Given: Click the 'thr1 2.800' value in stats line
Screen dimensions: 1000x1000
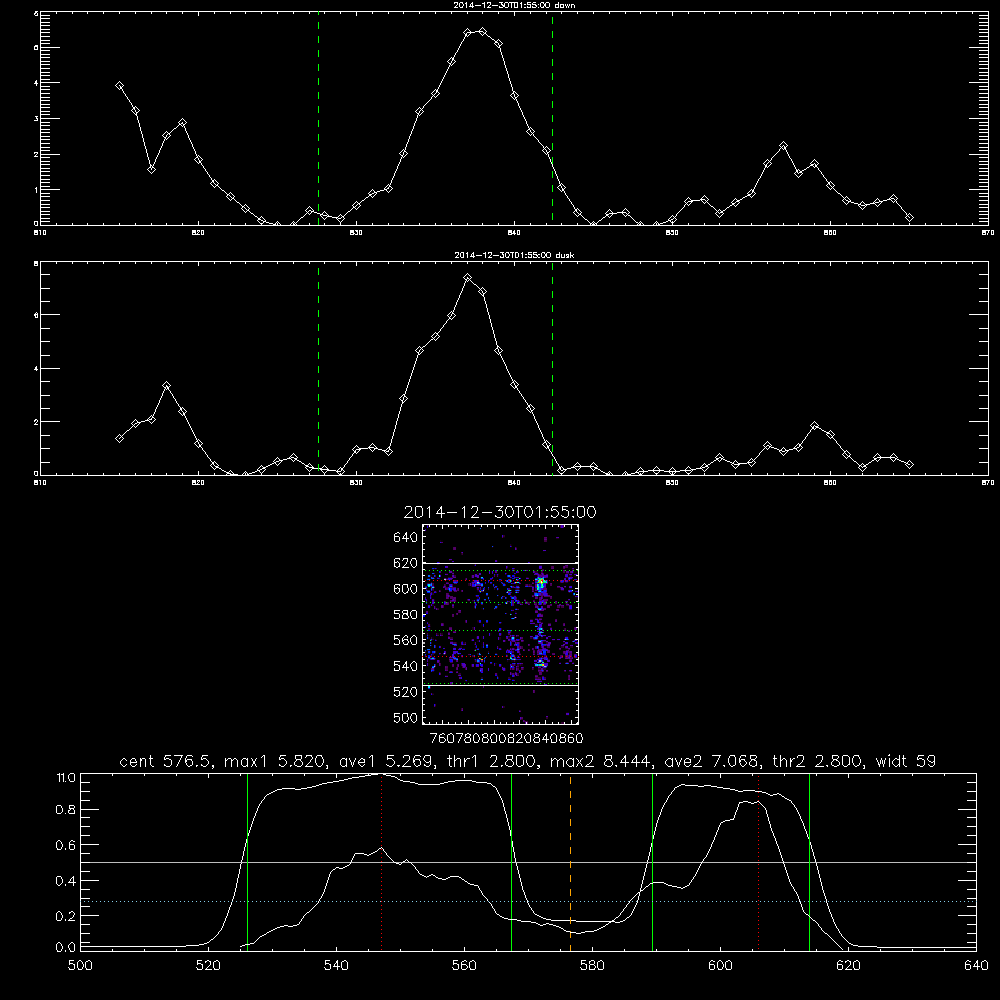Looking at the screenshot, I should pos(490,761).
